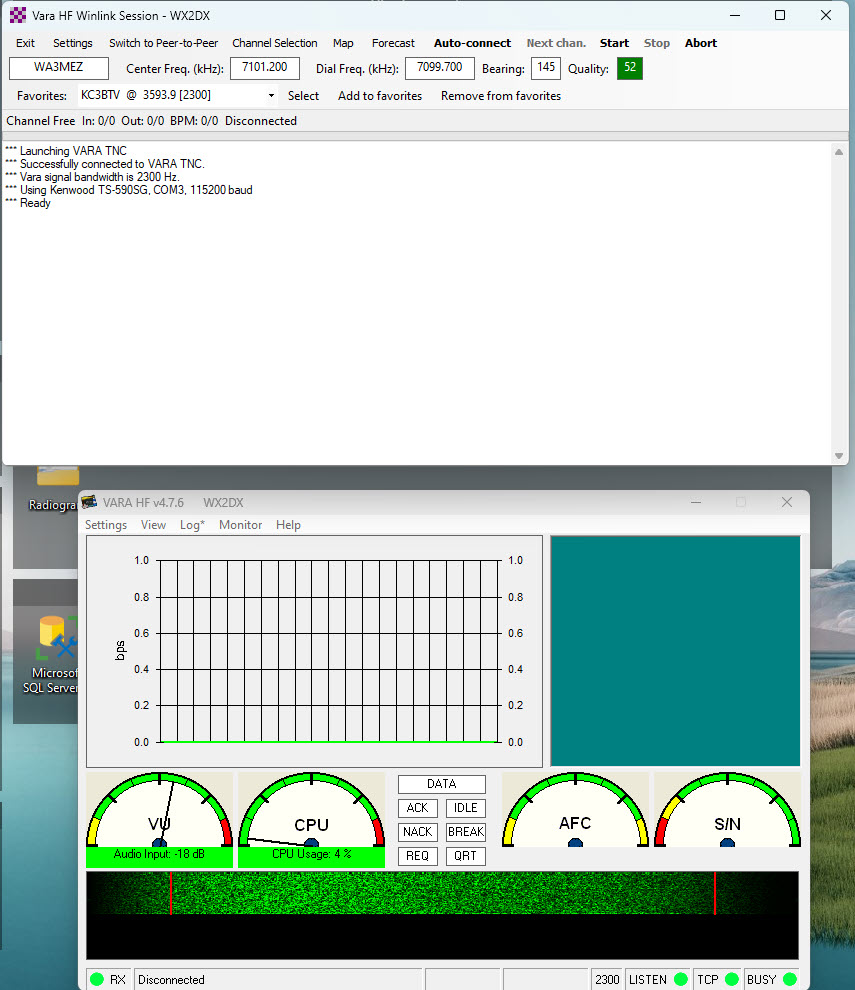Screen dimensions: 855x990
Task: Click the BUSY status indicator light
Action: click(790, 979)
